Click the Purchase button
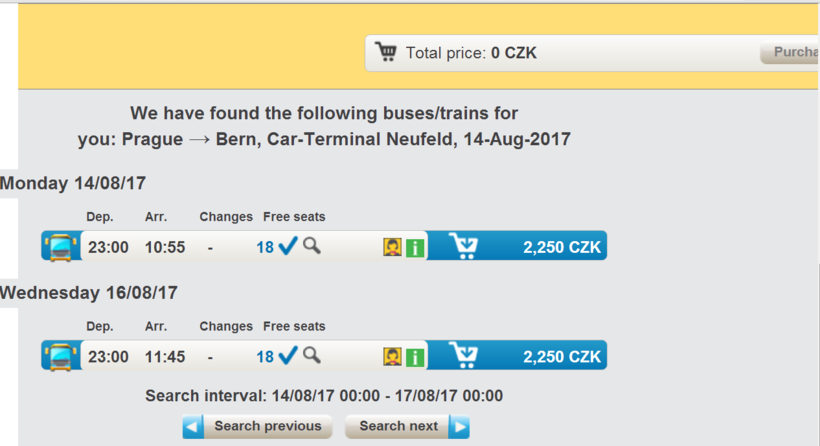Screen dimensions: 820x446 (x=790, y=52)
